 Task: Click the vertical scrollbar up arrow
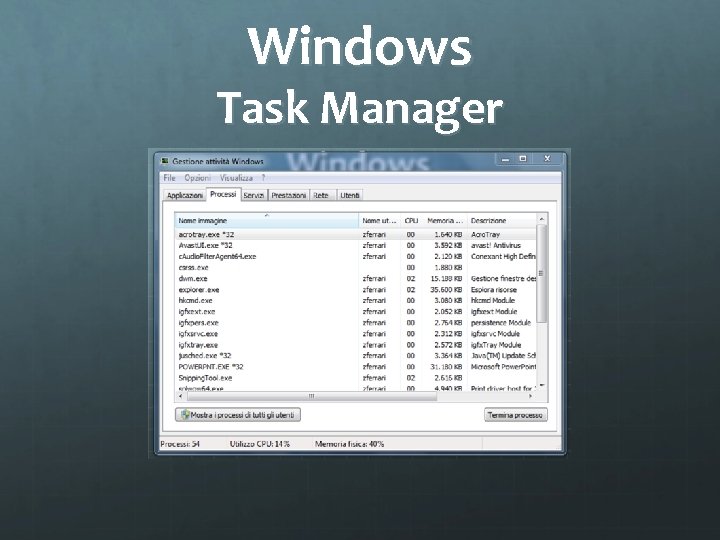point(541,219)
